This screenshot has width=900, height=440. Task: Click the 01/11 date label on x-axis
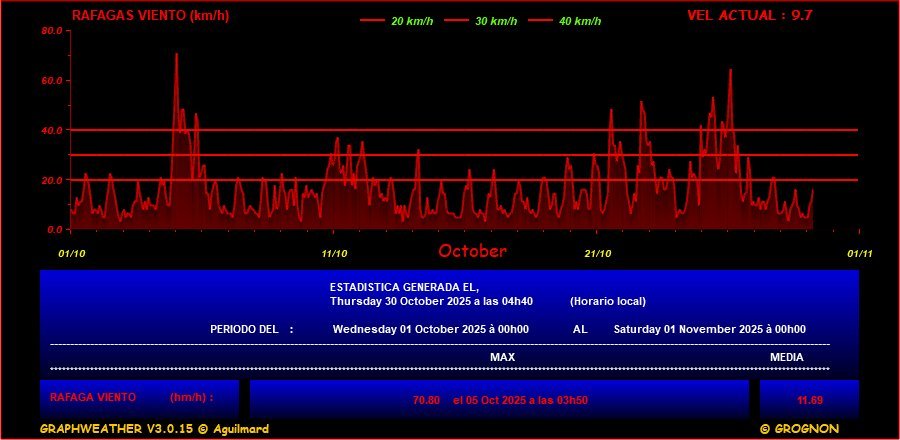tap(860, 253)
